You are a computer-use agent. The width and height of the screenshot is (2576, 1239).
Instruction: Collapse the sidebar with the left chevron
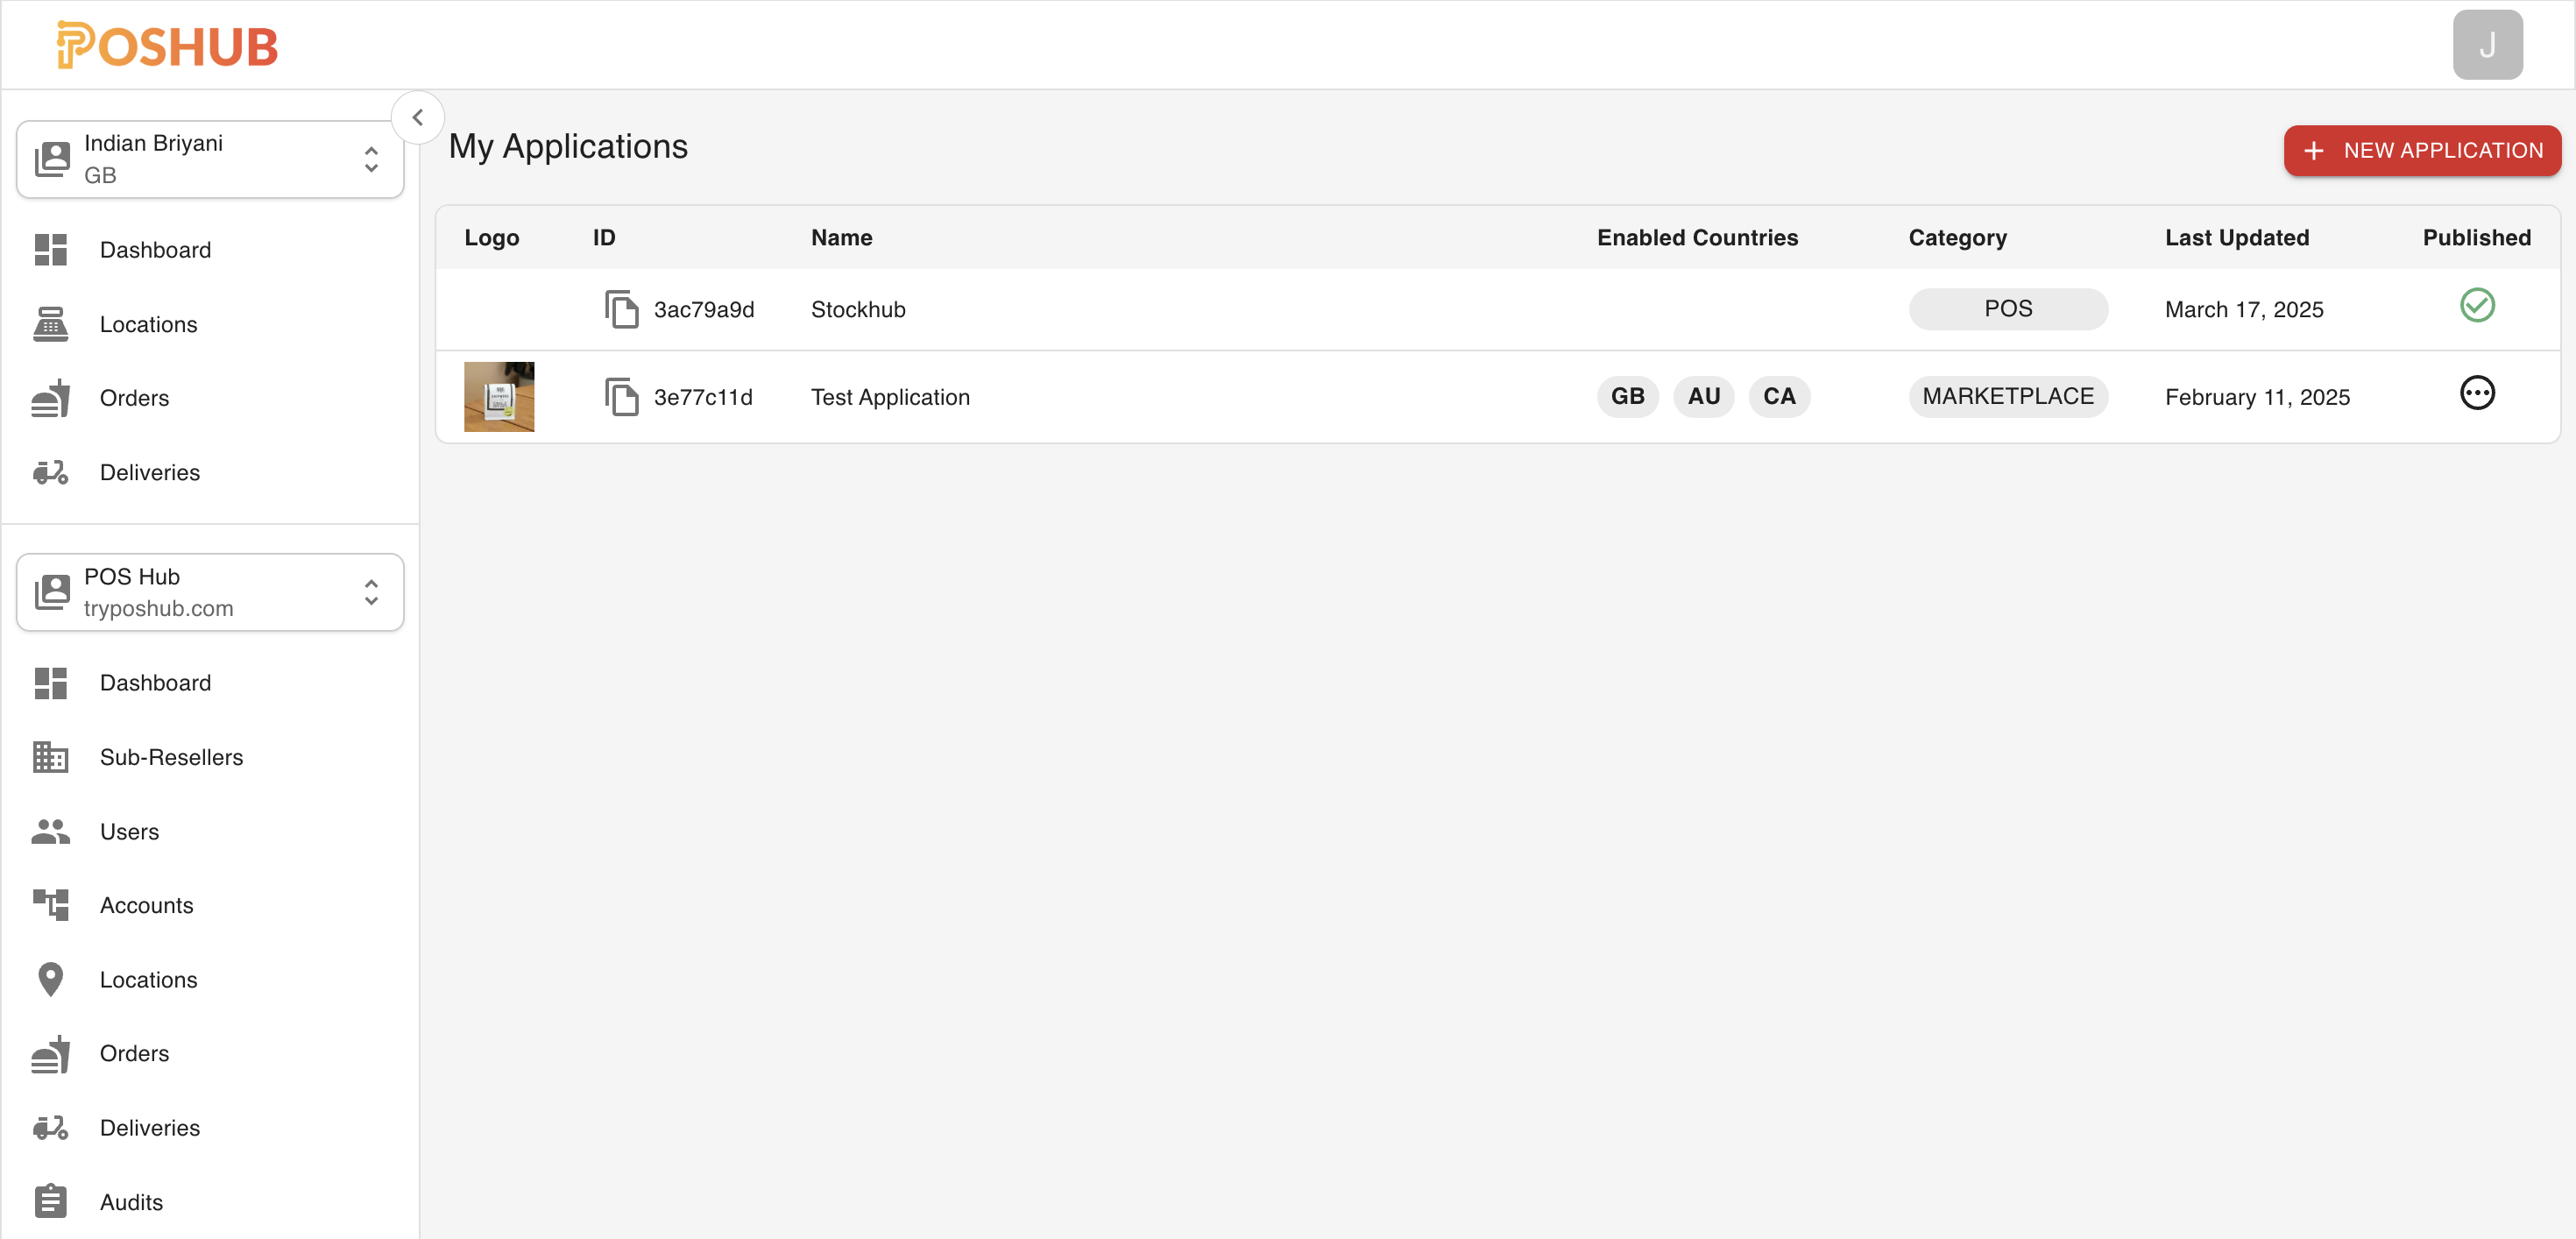coord(418,117)
